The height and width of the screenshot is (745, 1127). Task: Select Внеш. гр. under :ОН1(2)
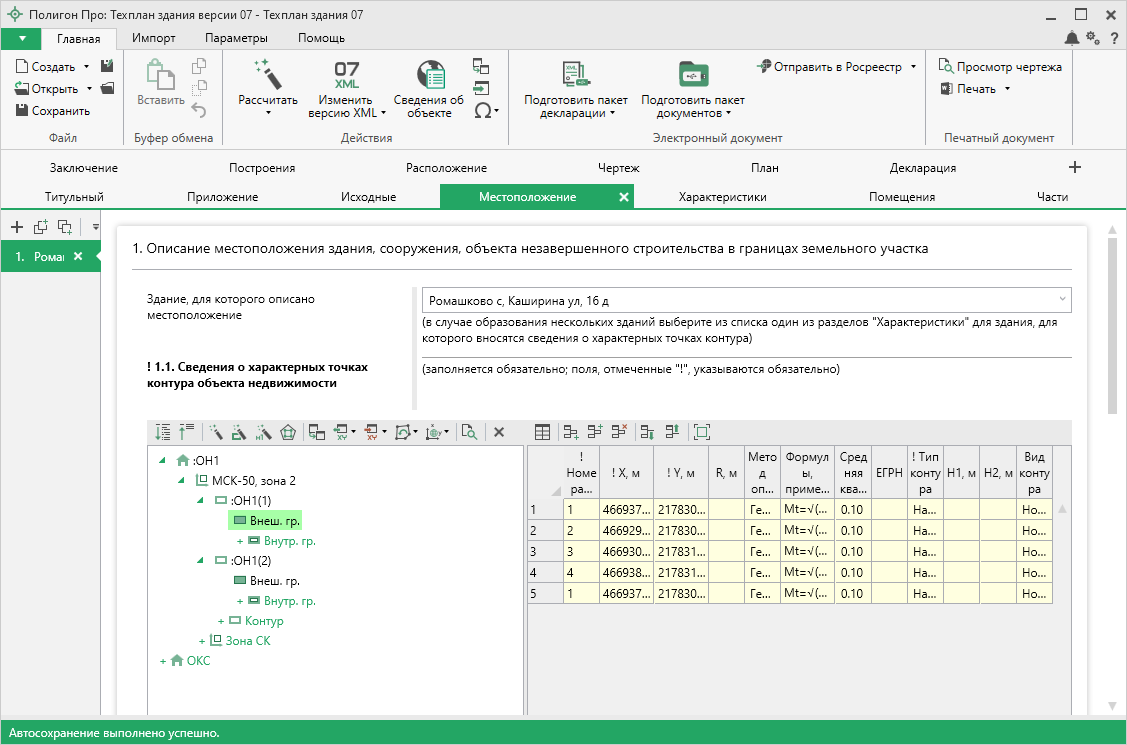click(274, 581)
